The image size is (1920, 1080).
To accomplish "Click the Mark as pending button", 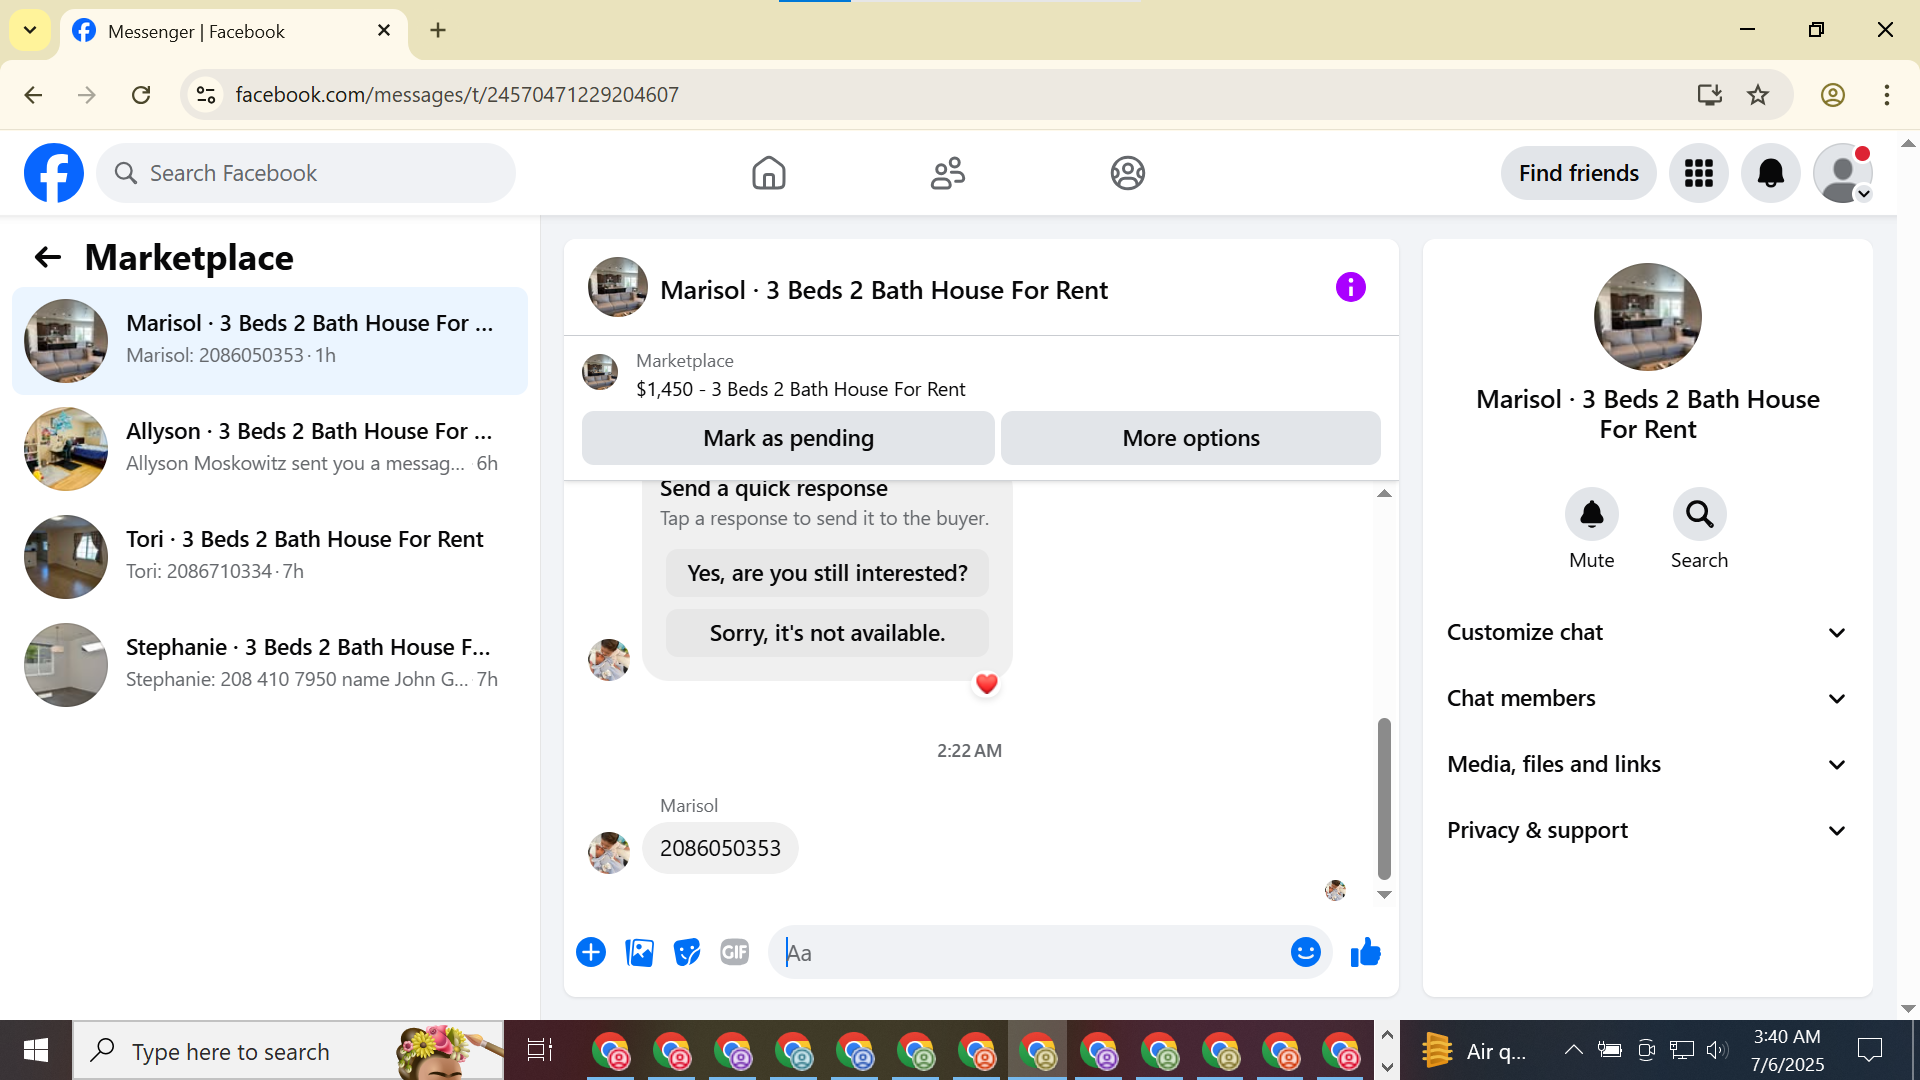I will (x=788, y=439).
